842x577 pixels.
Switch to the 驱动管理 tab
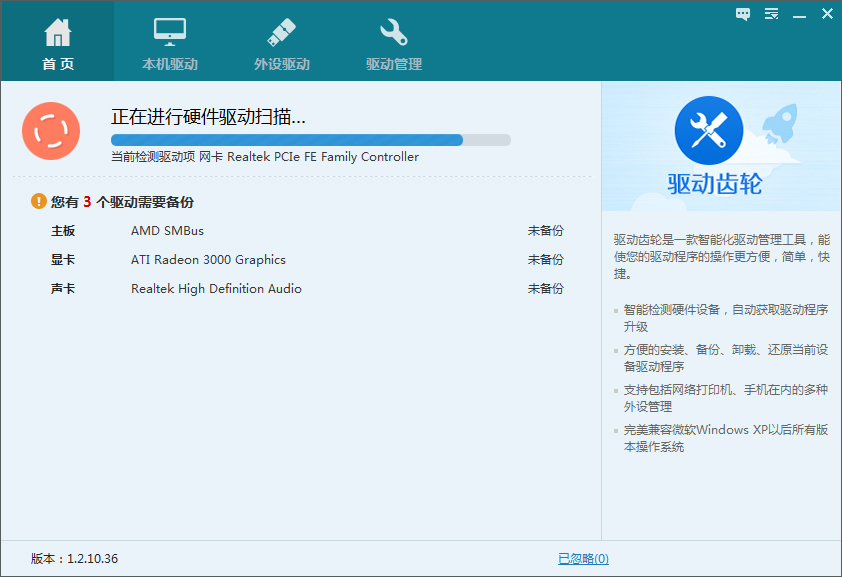tap(394, 64)
